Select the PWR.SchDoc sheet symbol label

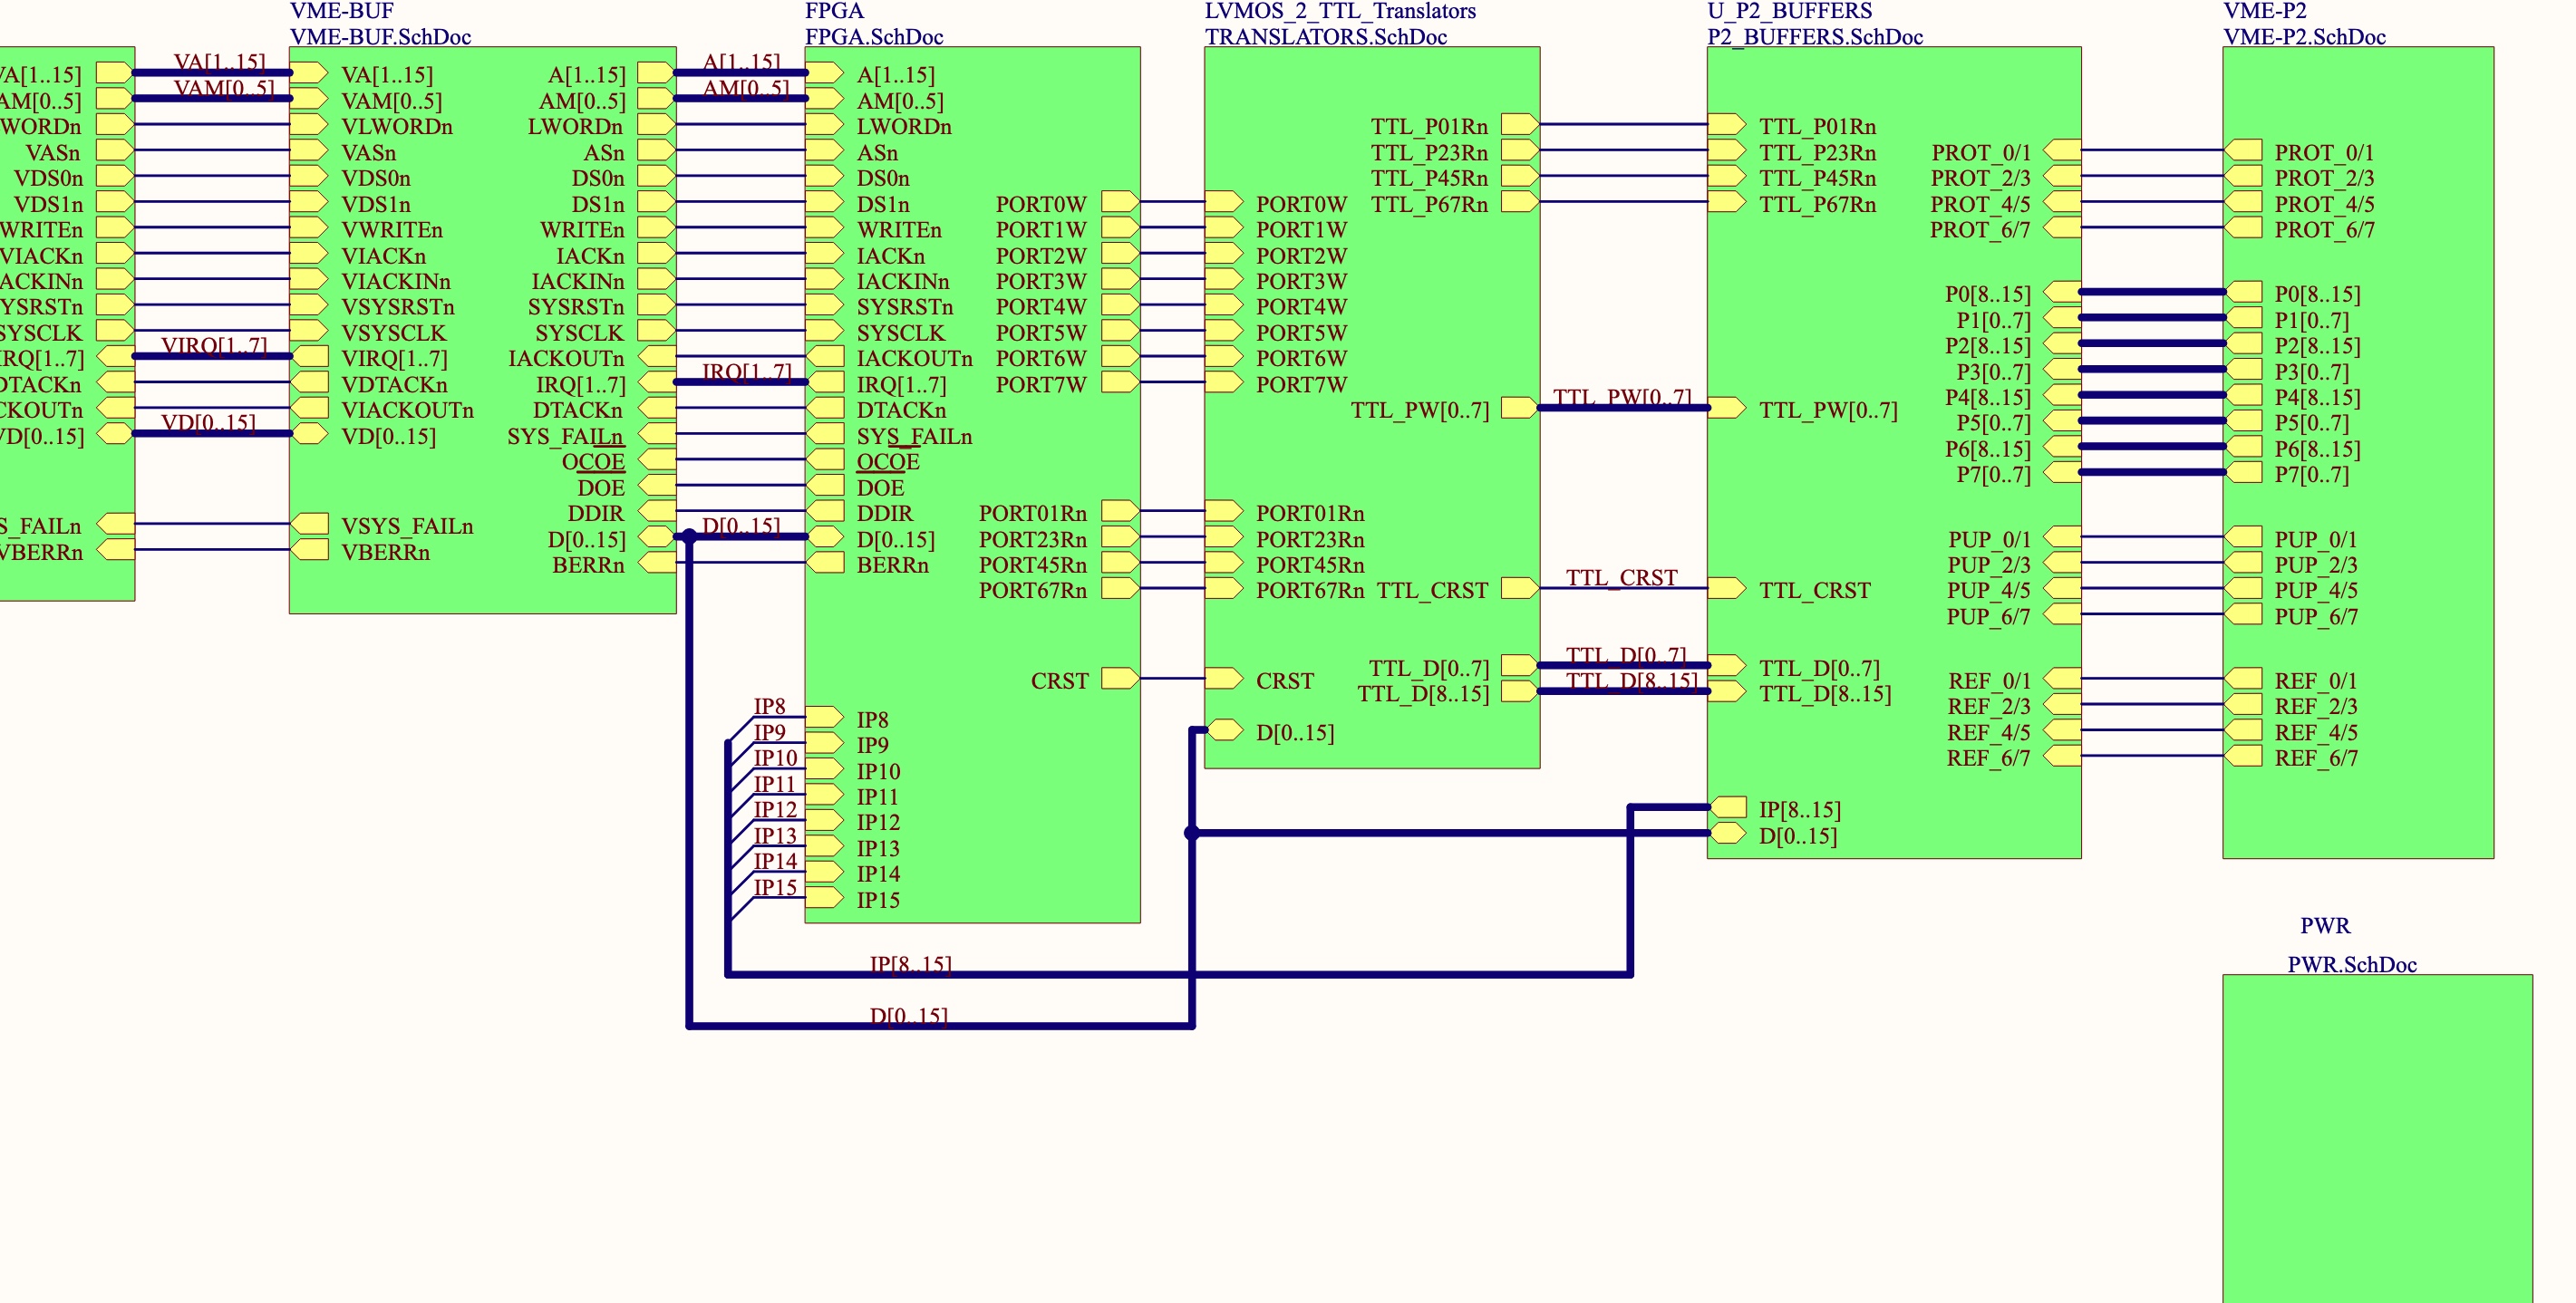click(2351, 964)
